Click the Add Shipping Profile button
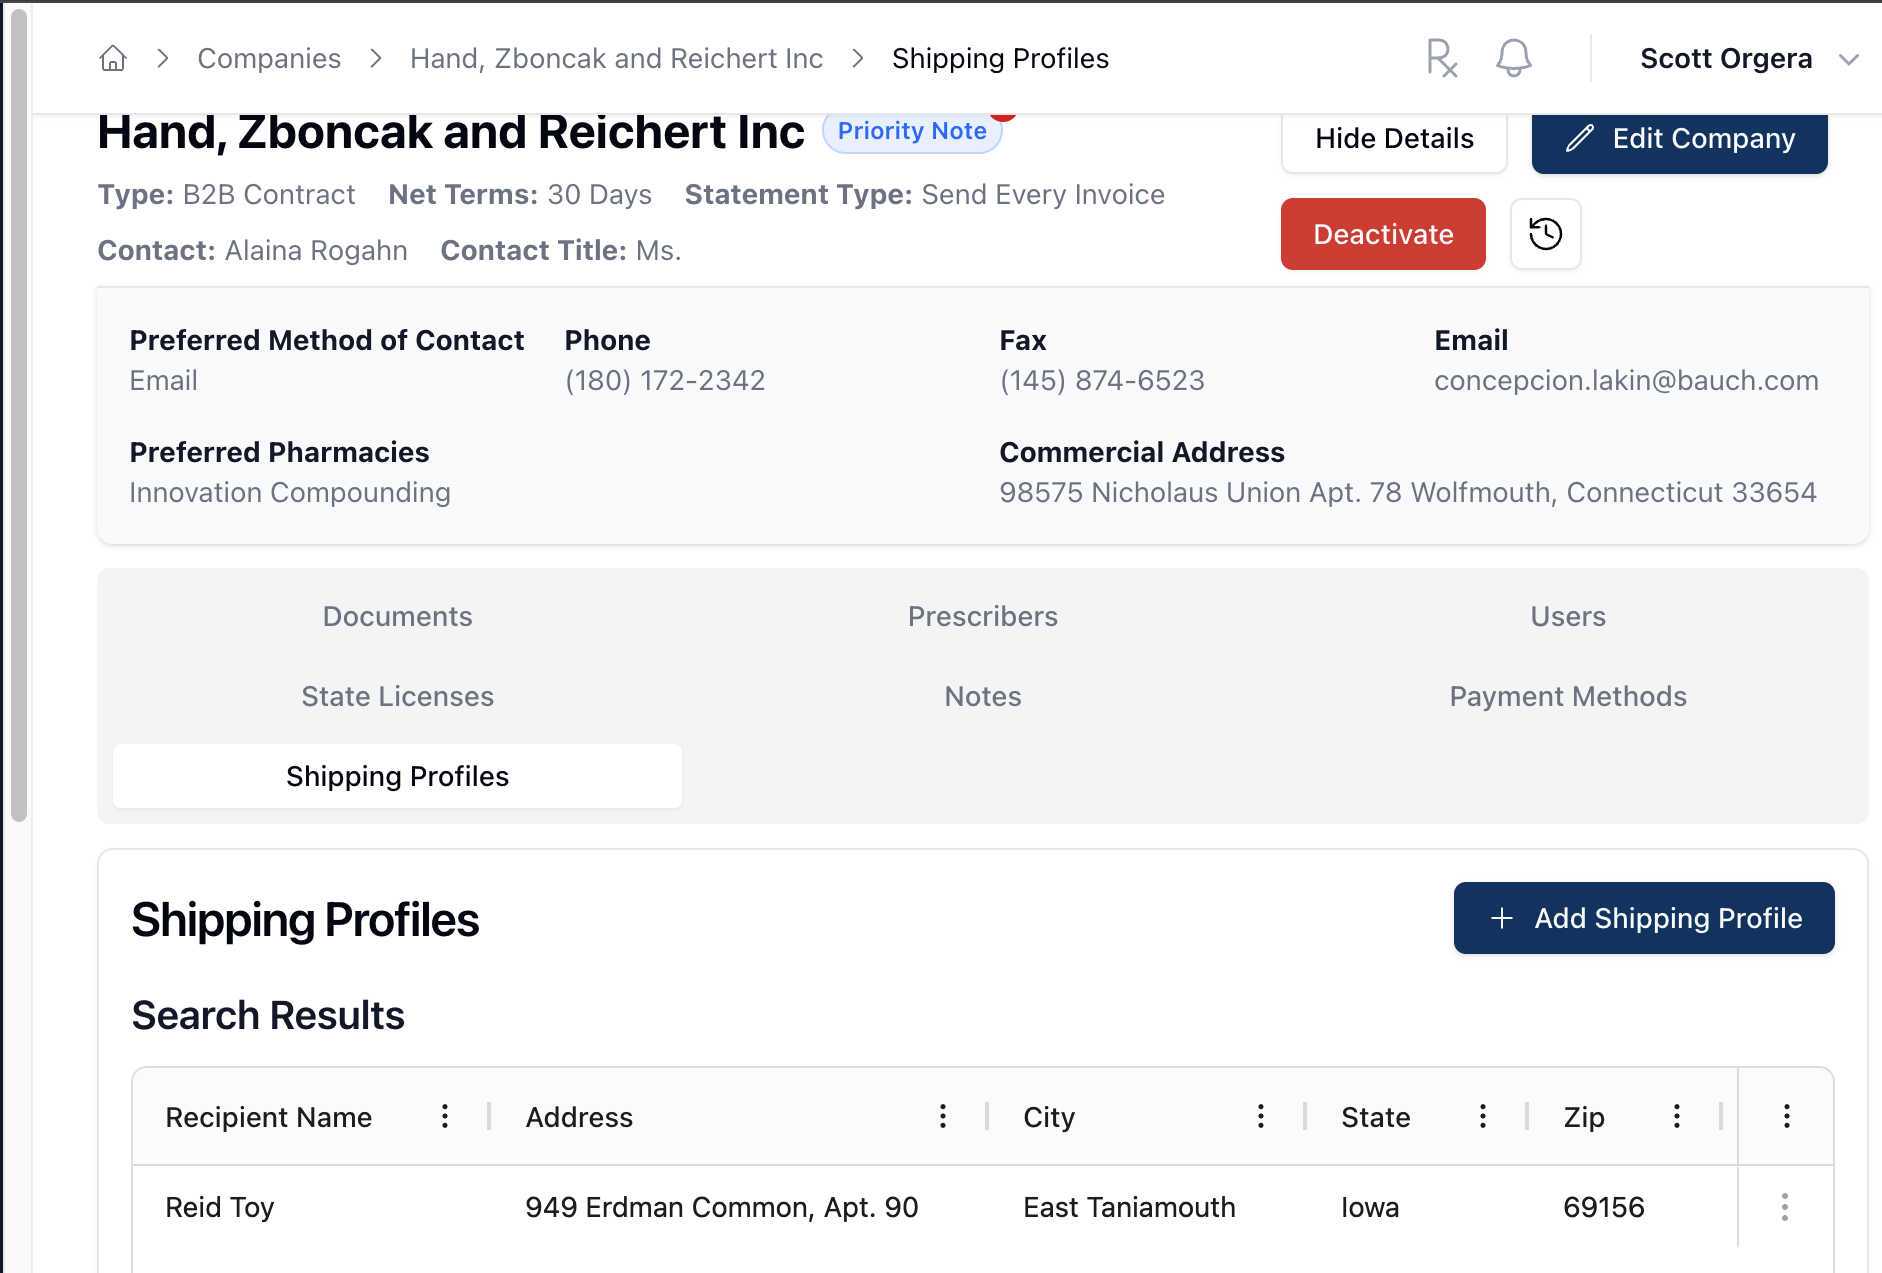Image resolution: width=1882 pixels, height=1273 pixels. pos(1643,918)
